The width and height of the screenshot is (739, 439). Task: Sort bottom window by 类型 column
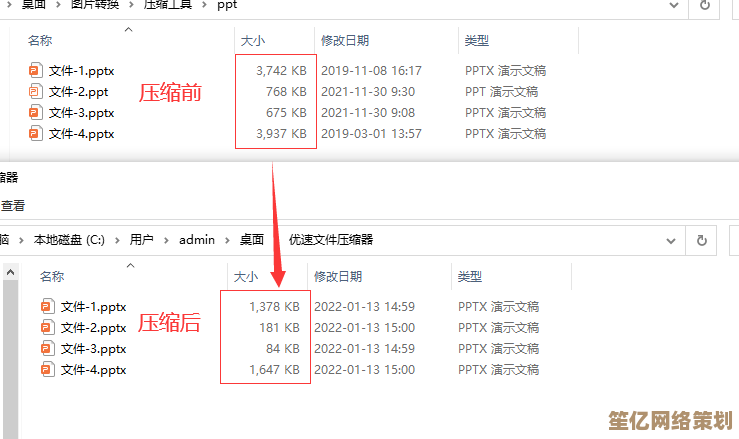pyautogui.click(x=470, y=276)
